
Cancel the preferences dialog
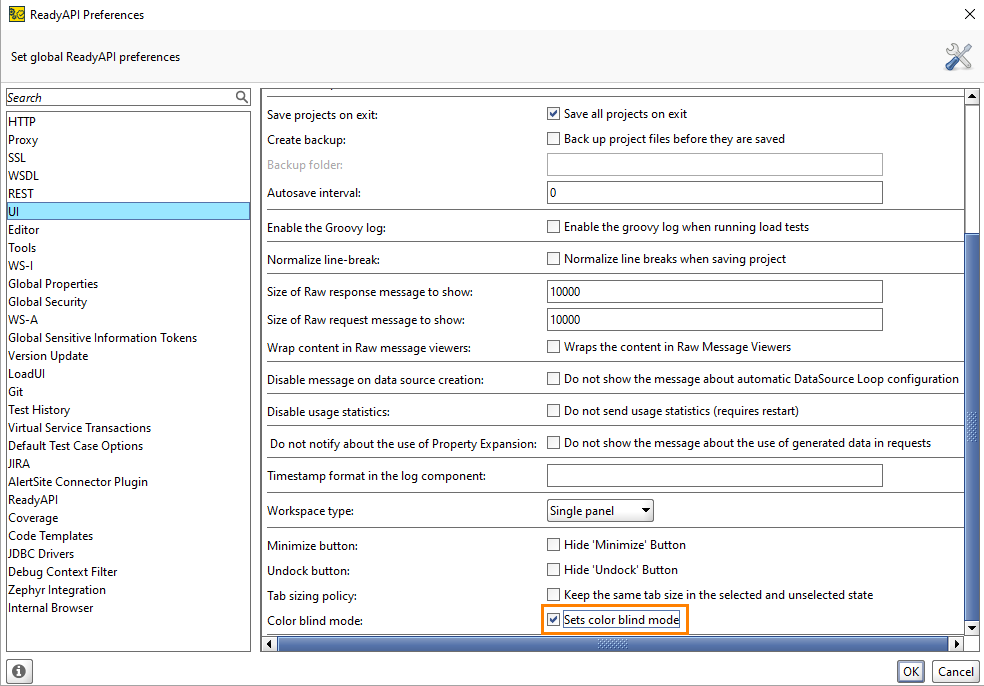click(955, 672)
